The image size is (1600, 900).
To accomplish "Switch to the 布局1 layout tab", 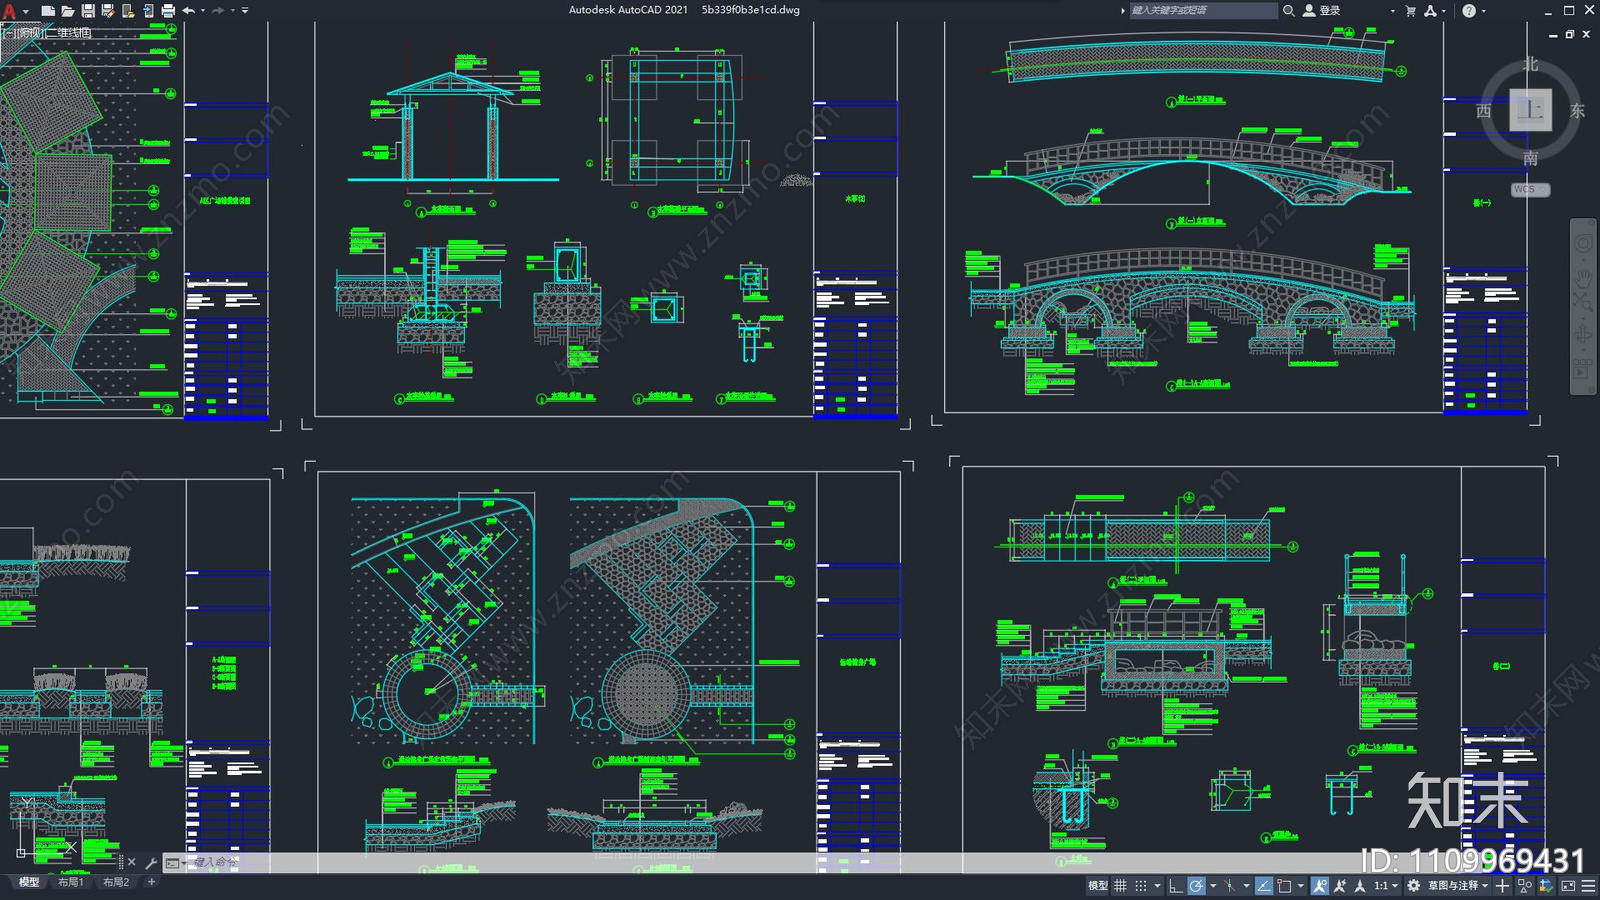I will [71, 882].
